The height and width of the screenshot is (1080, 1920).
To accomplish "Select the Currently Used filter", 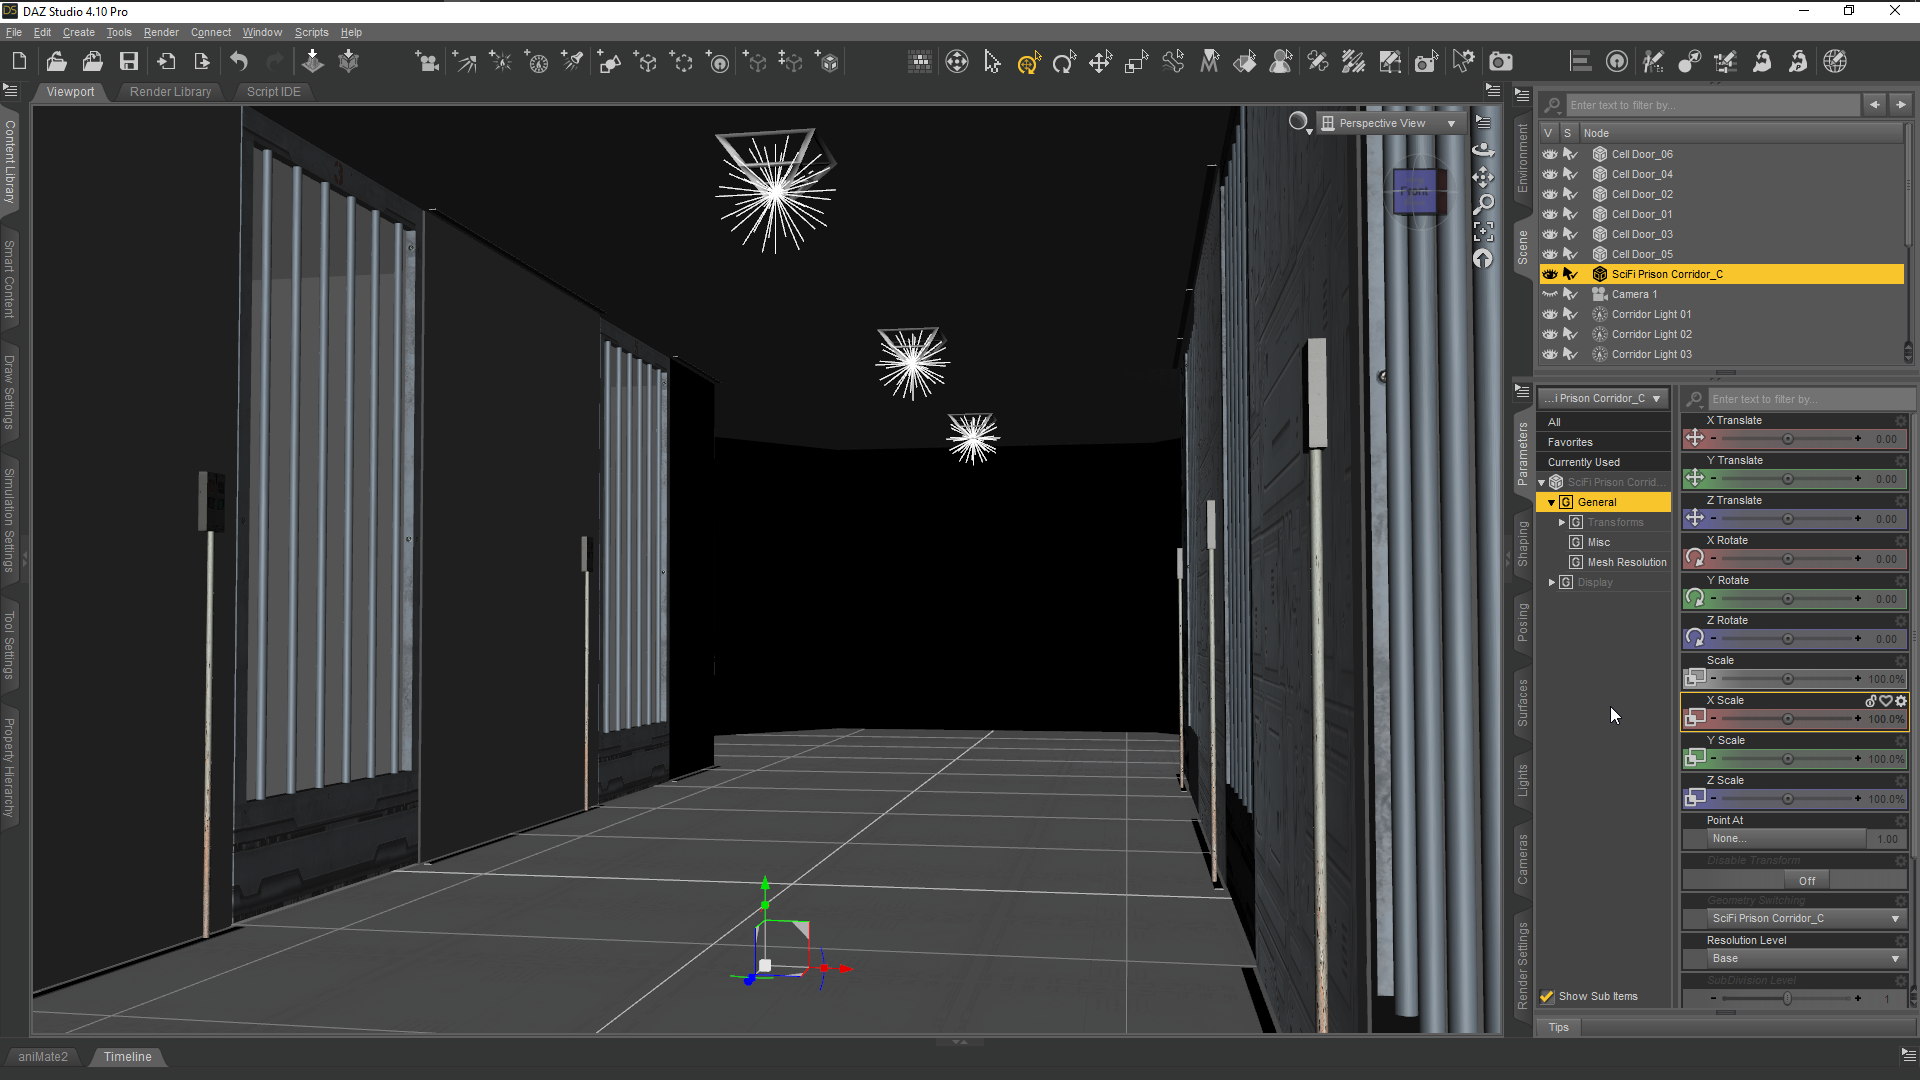I will [x=1583, y=462].
